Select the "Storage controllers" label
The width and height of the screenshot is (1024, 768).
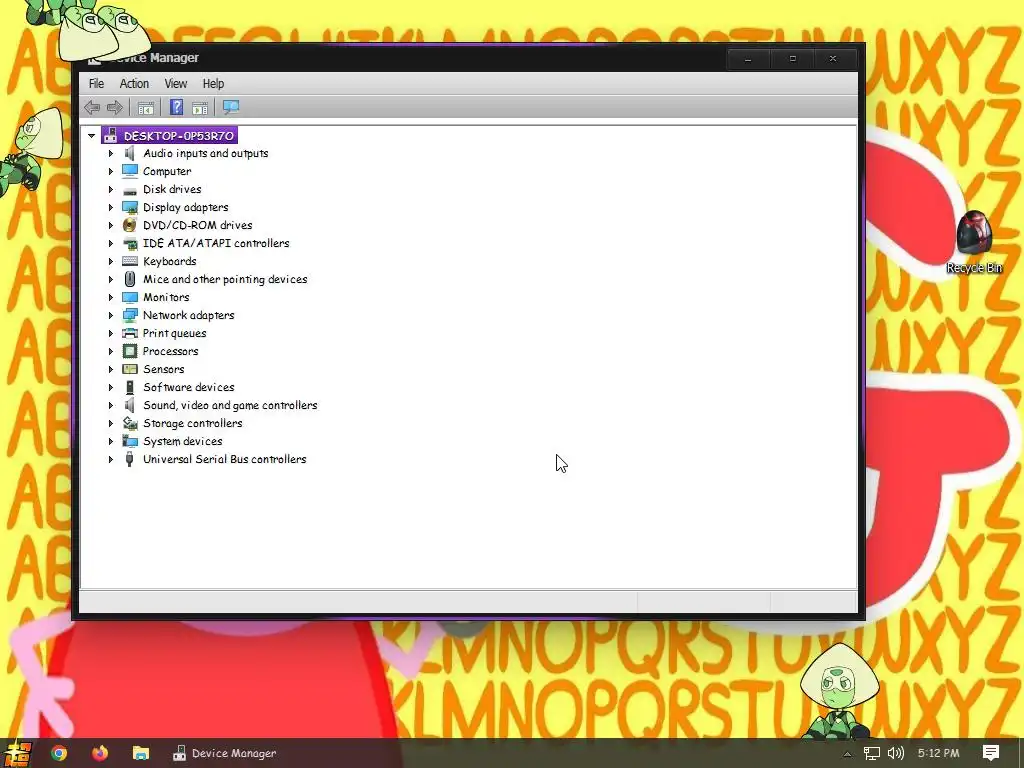click(193, 423)
